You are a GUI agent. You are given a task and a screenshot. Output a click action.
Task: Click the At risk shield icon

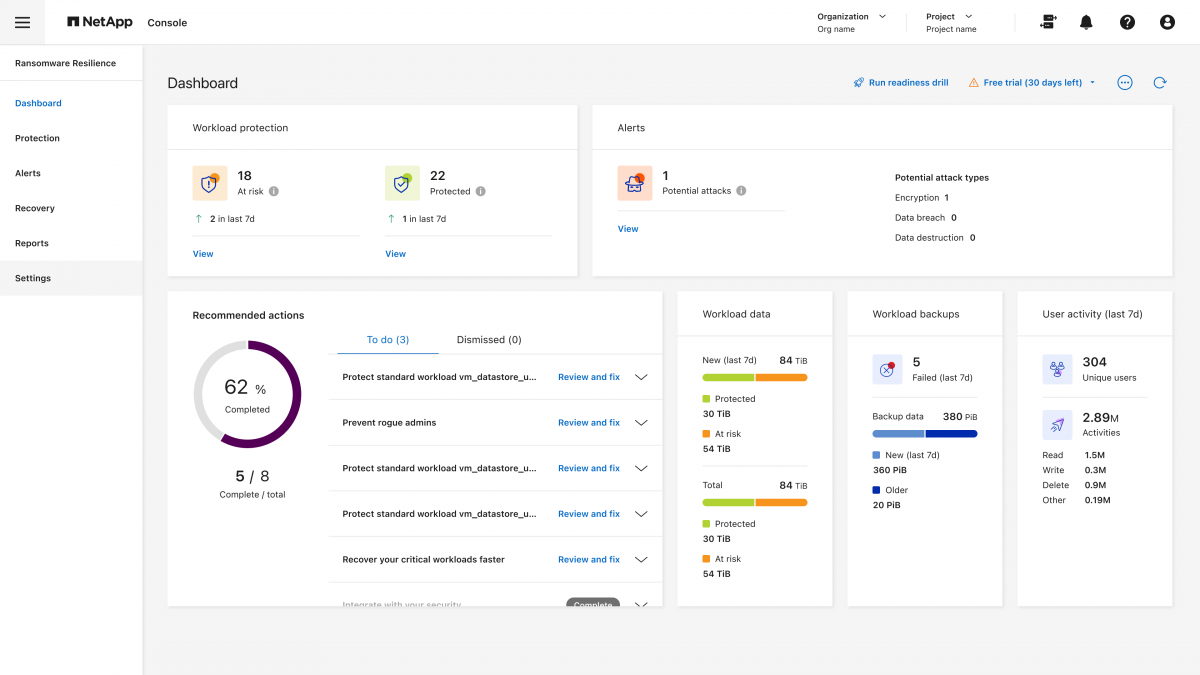(x=210, y=183)
